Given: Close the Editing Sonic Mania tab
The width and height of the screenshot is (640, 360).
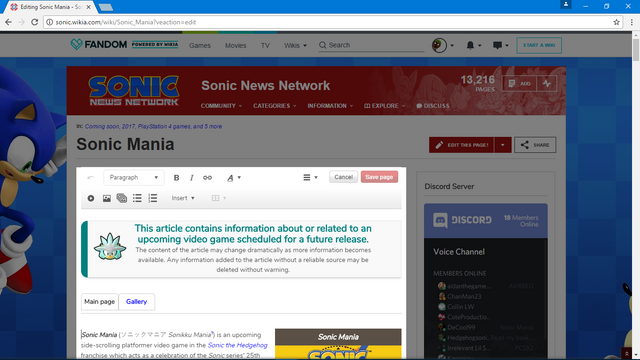Looking at the screenshot, I should pos(88,7).
